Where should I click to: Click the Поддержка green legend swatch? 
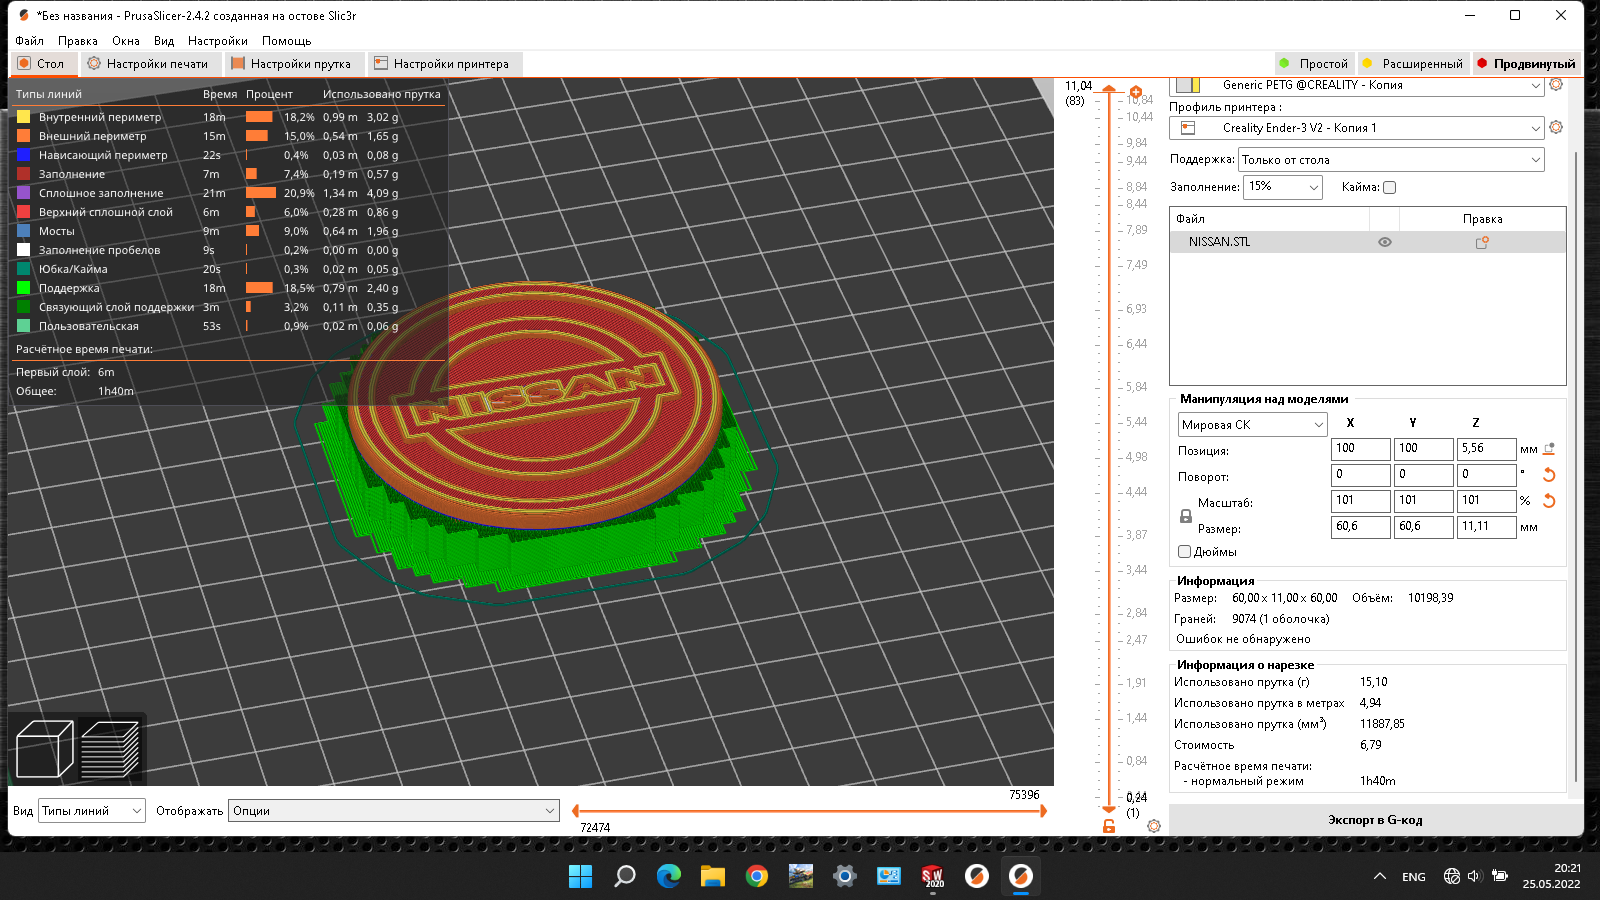coord(23,288)
